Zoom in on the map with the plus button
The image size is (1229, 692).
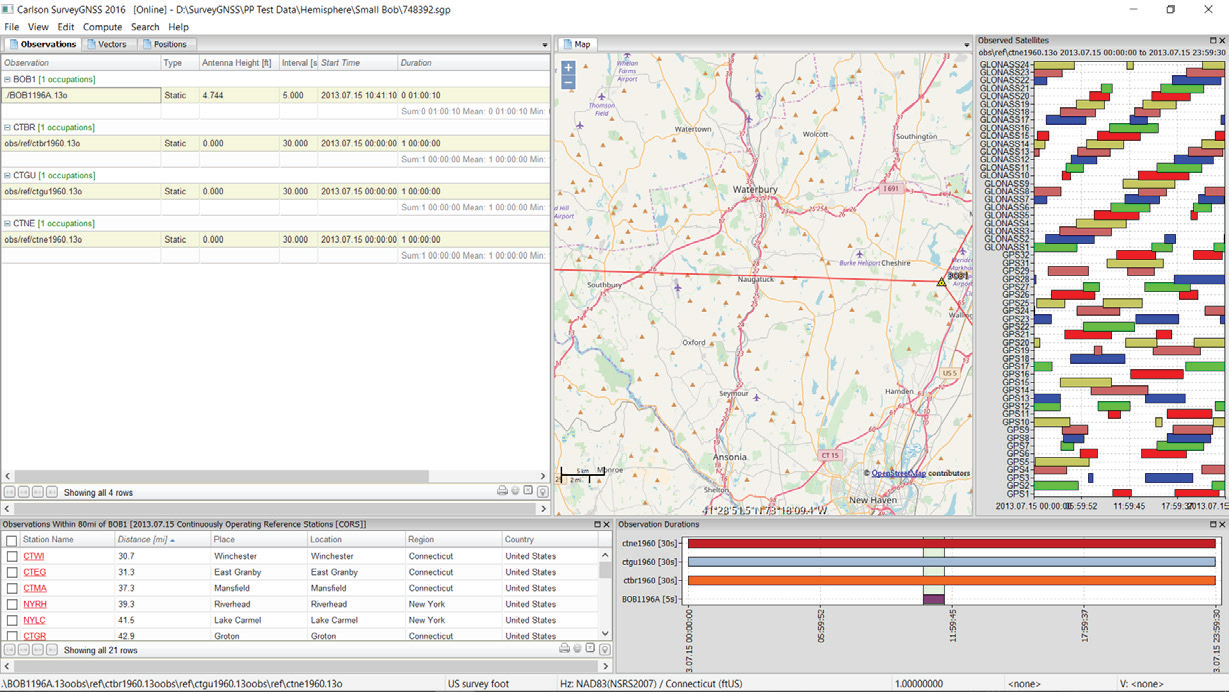(568, 68)
